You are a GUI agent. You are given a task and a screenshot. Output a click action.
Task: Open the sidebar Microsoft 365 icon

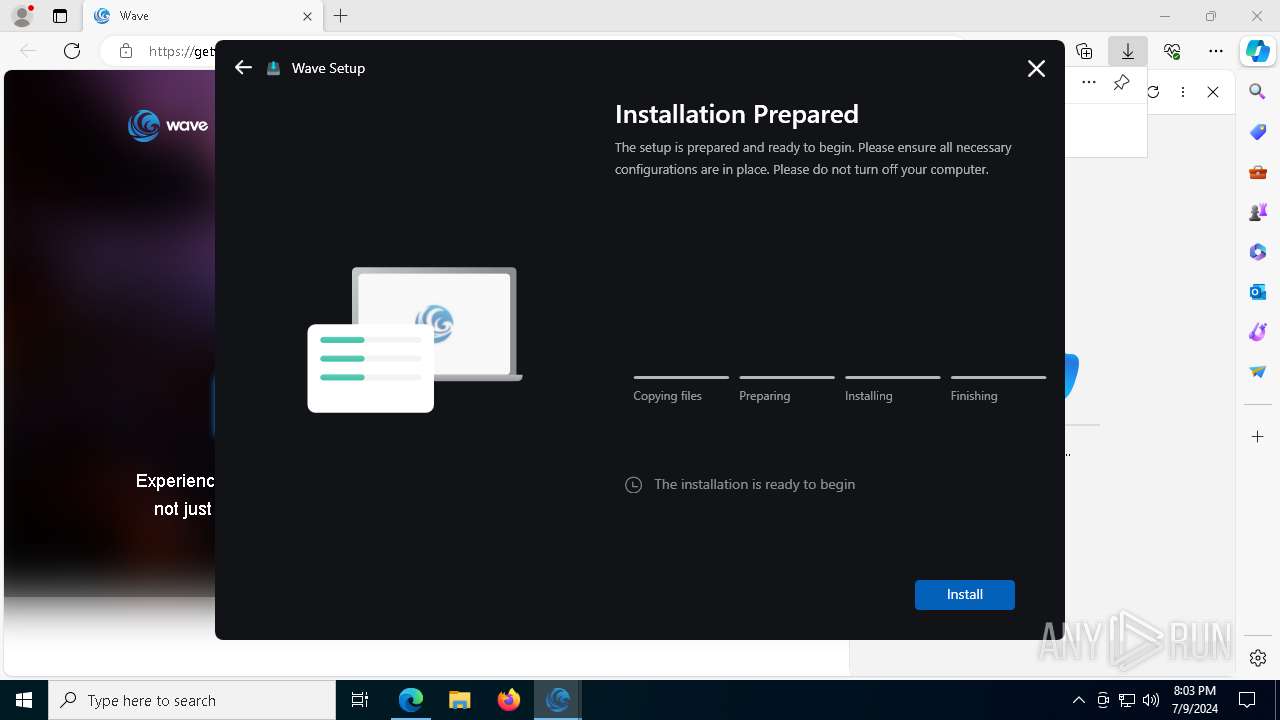pyautogui.click(x=1258, y=252)
